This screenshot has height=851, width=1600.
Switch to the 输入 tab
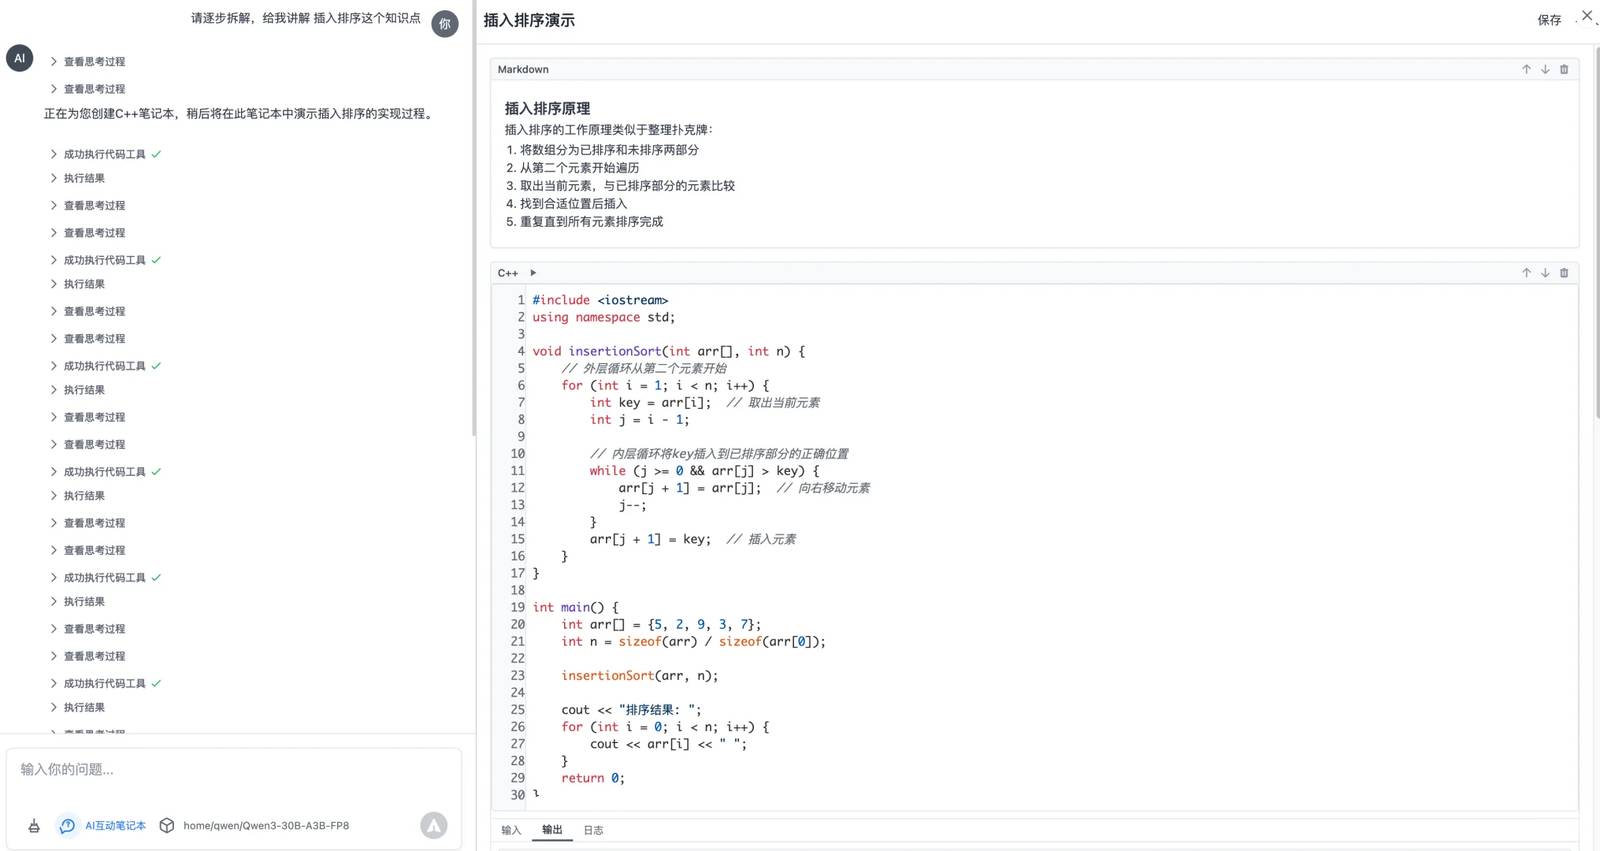click(x=511, y=830)
